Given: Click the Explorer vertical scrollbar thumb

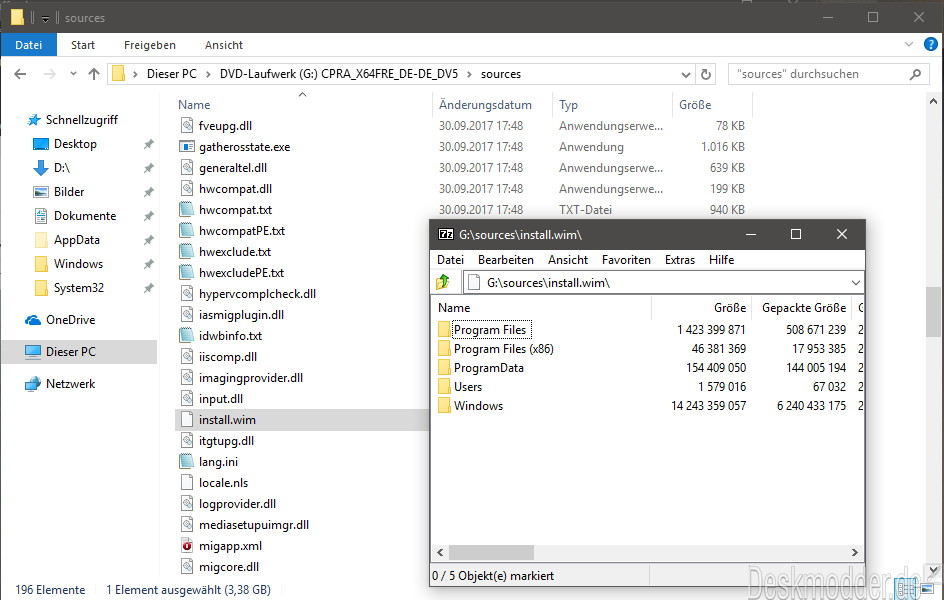Looking at the screenshot, I should pyautogui.click(x=933, y=312).
